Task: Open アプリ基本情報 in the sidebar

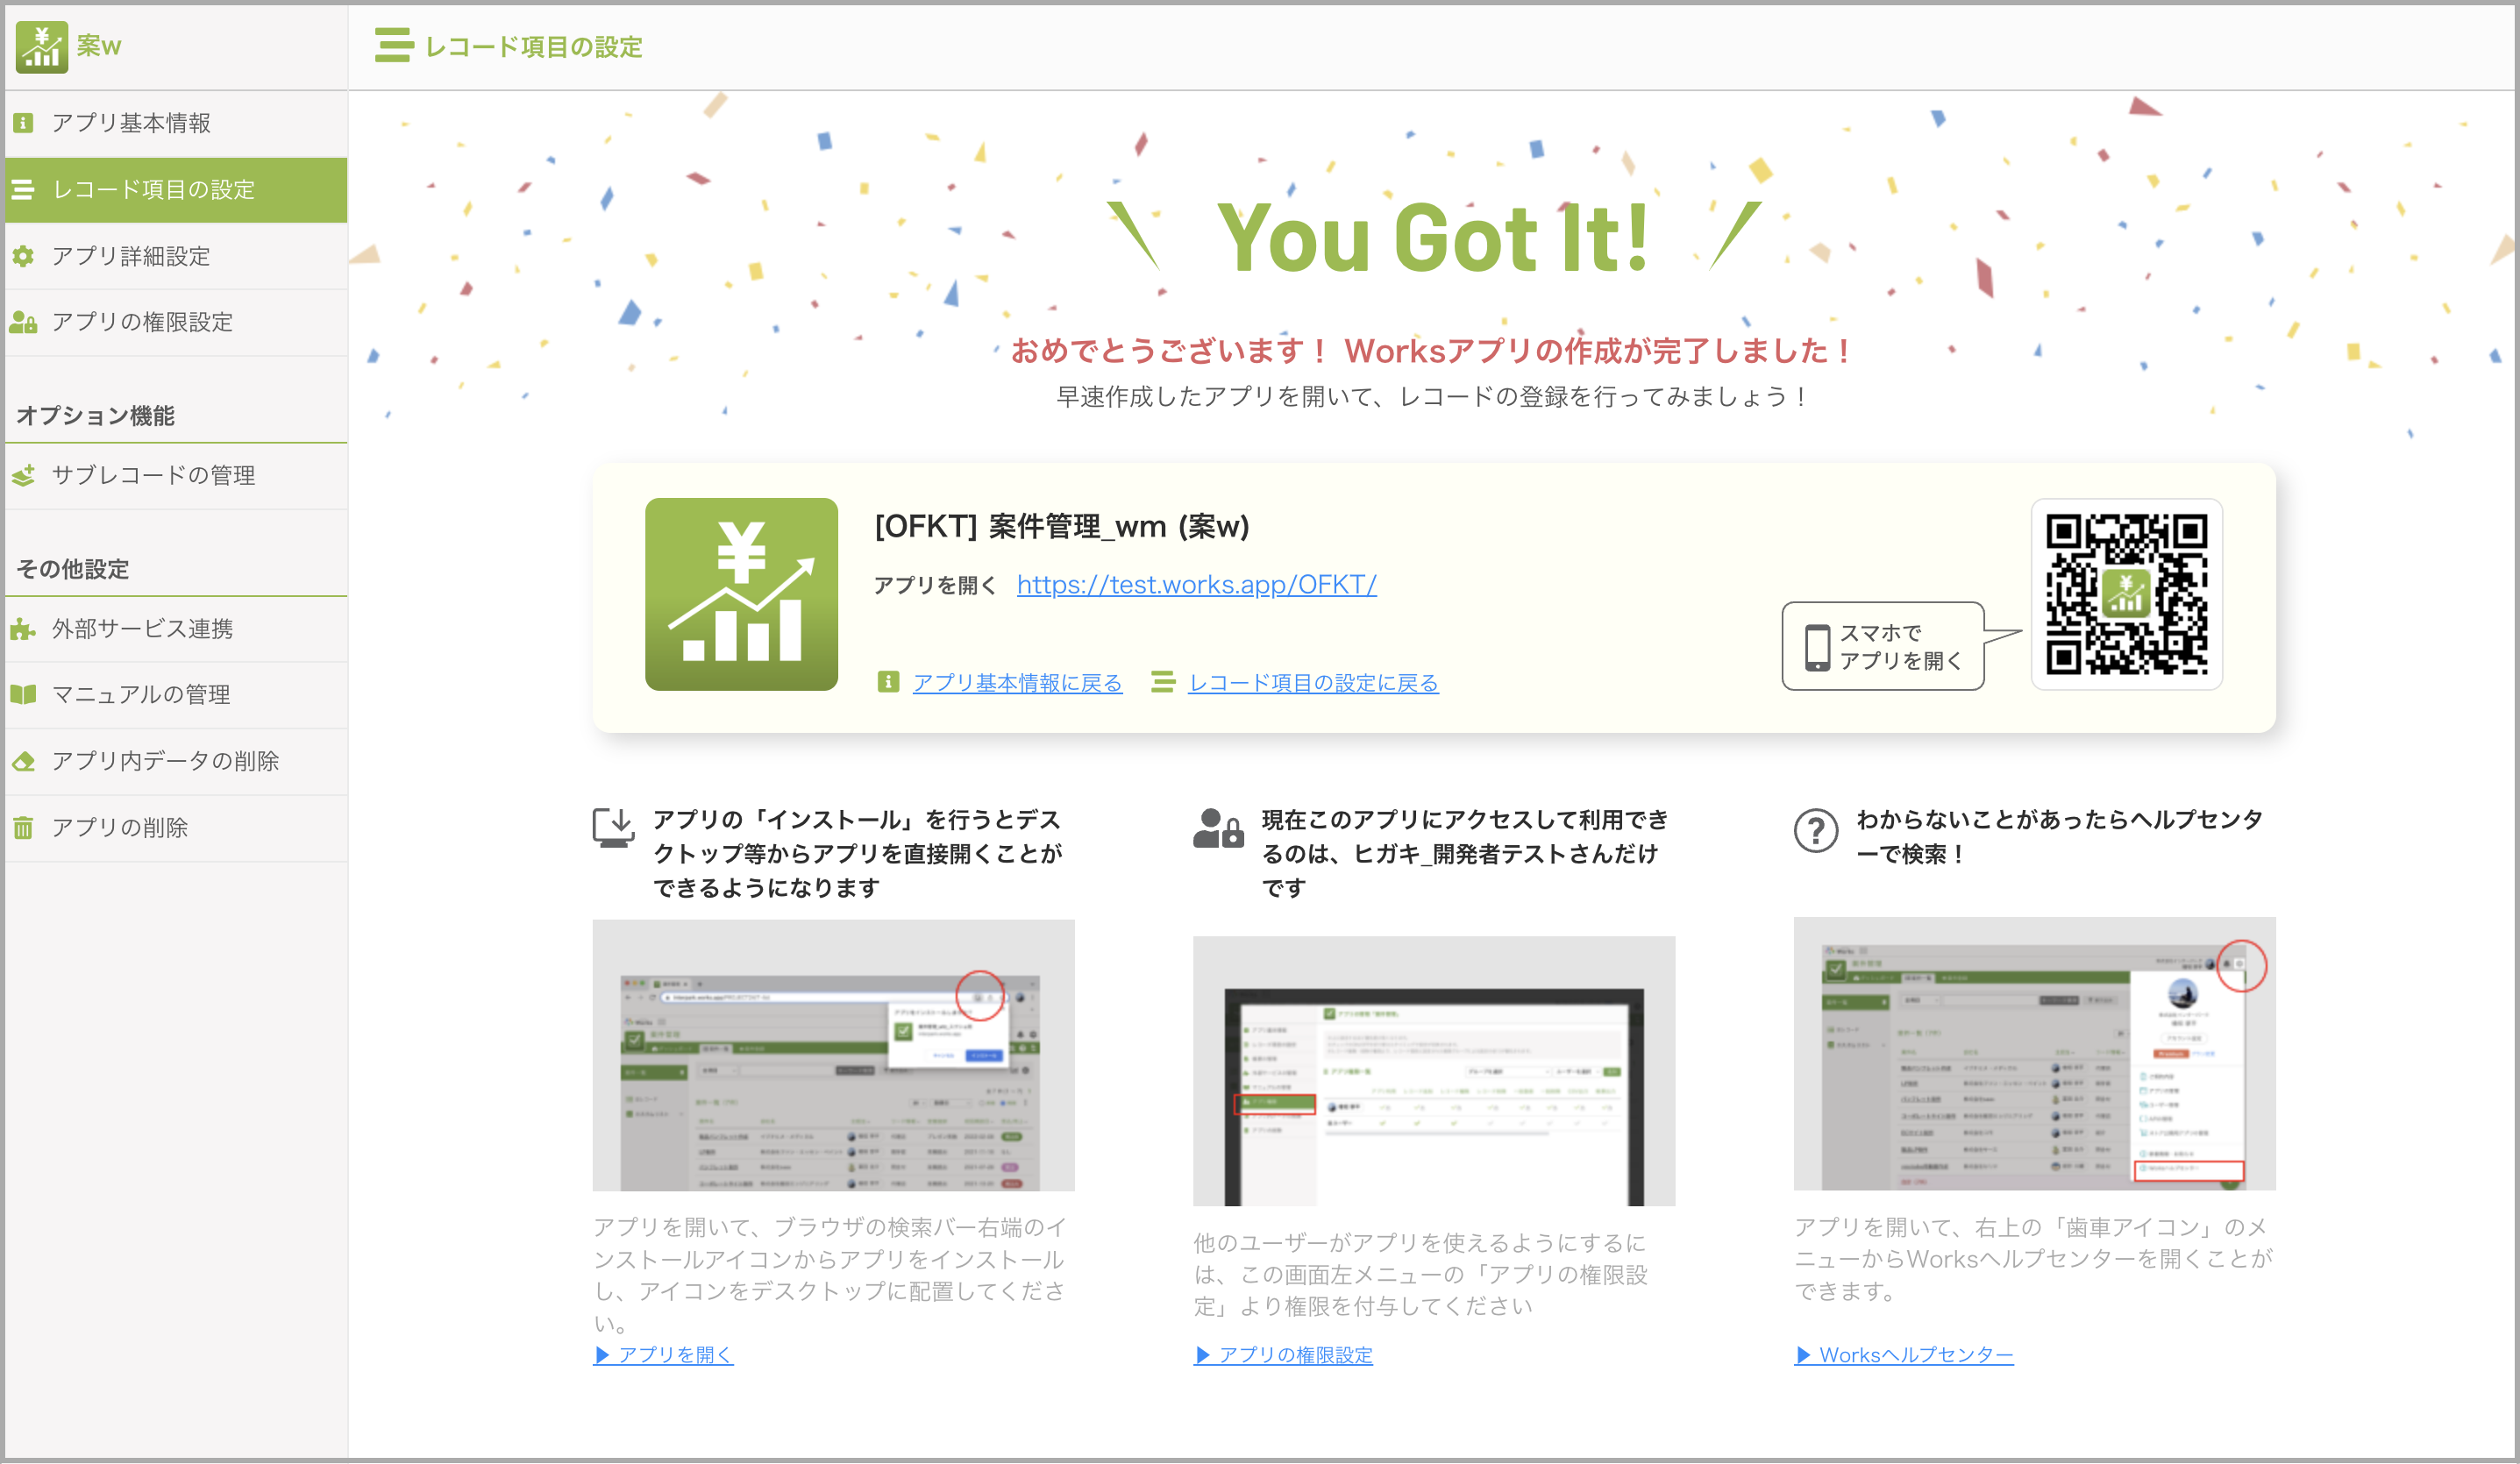Action: [176, 123]
